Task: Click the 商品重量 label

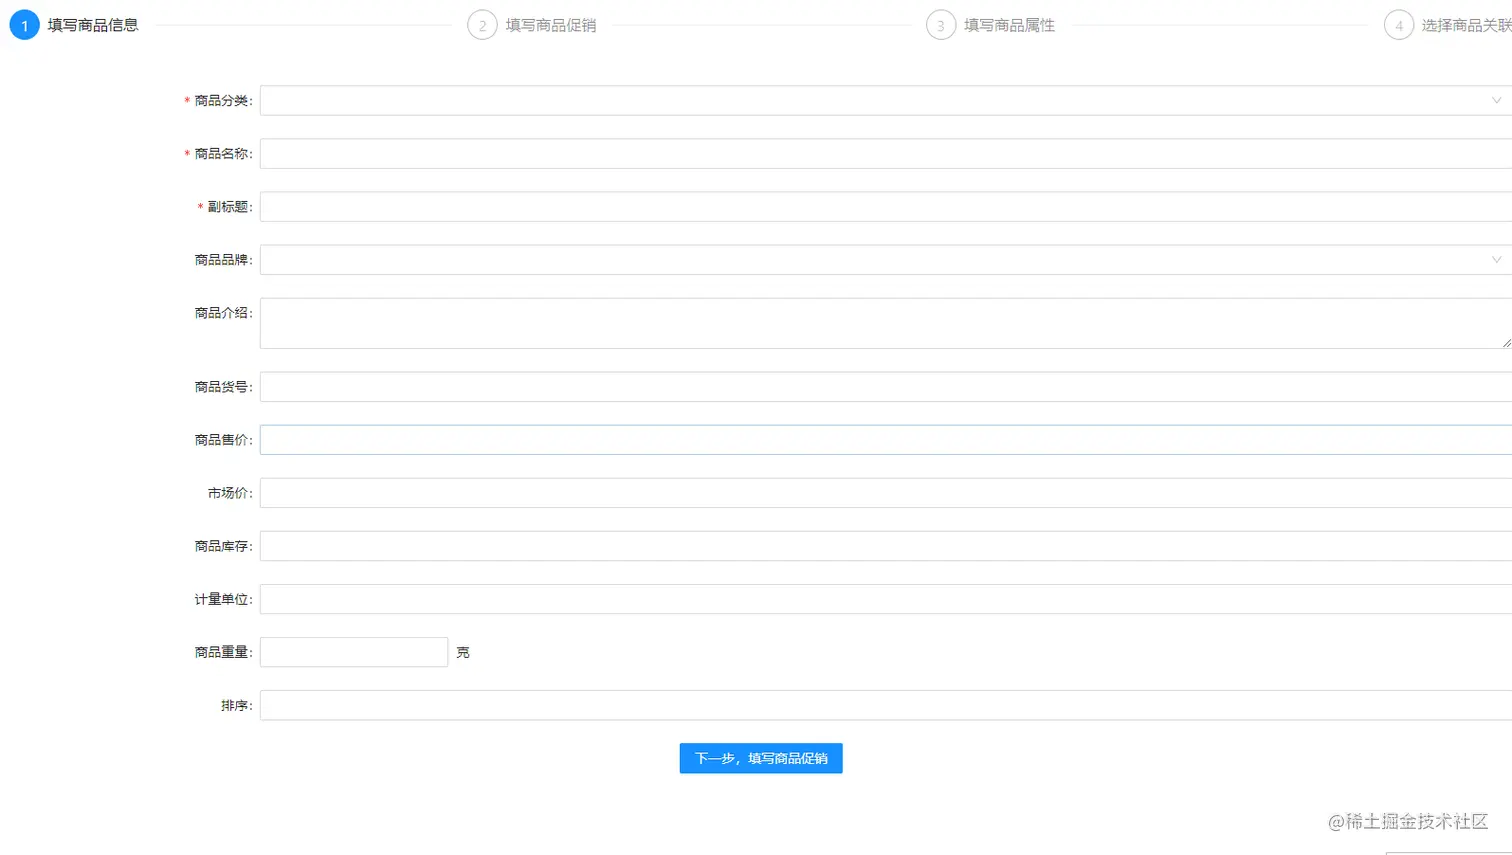Action: [223, 652]
